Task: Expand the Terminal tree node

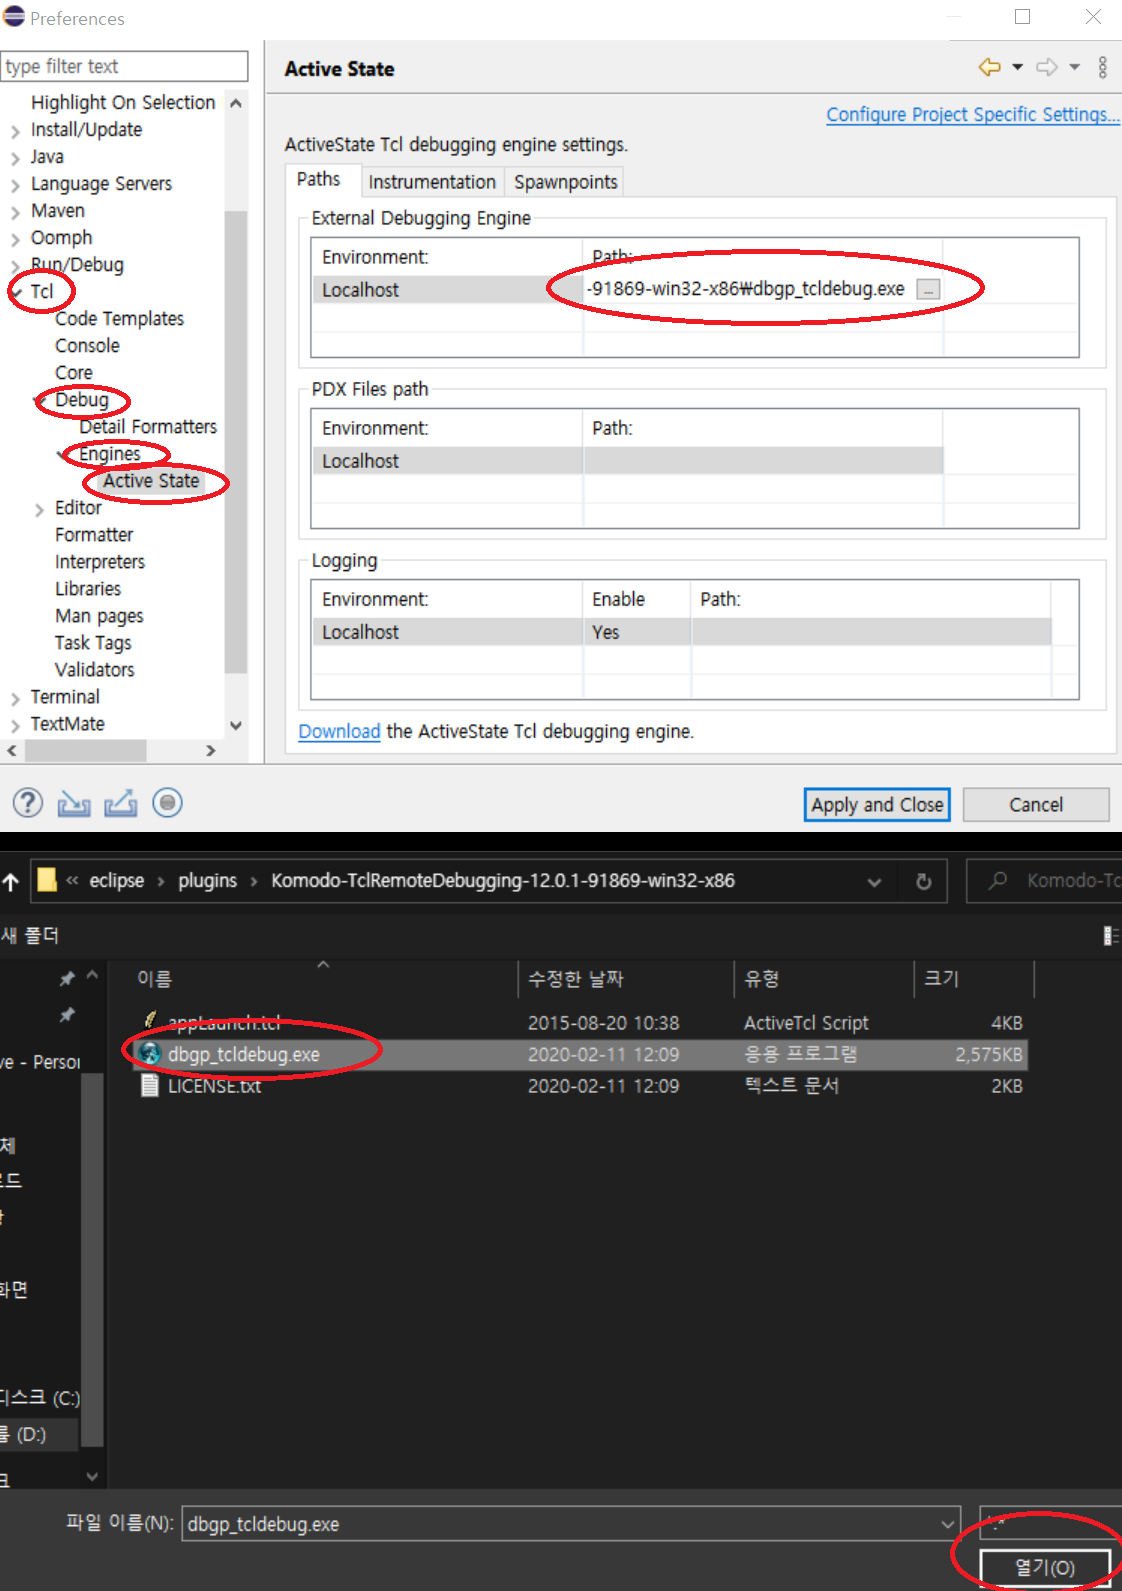Action: coord(15,698)
